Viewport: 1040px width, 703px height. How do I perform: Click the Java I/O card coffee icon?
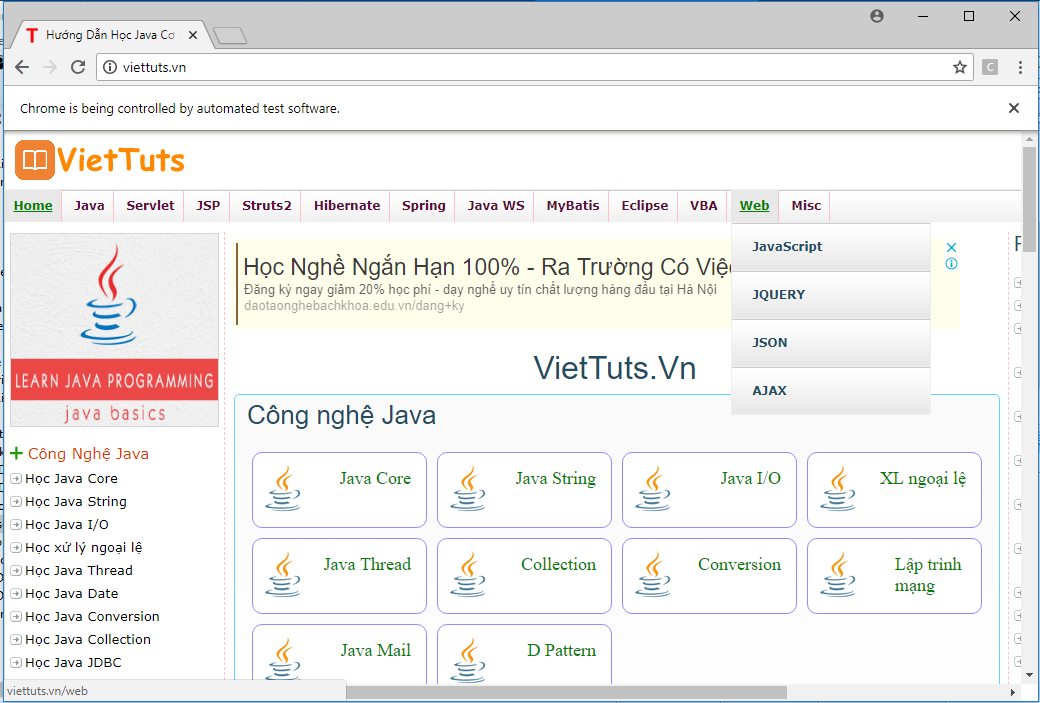[x=653, y=489]
